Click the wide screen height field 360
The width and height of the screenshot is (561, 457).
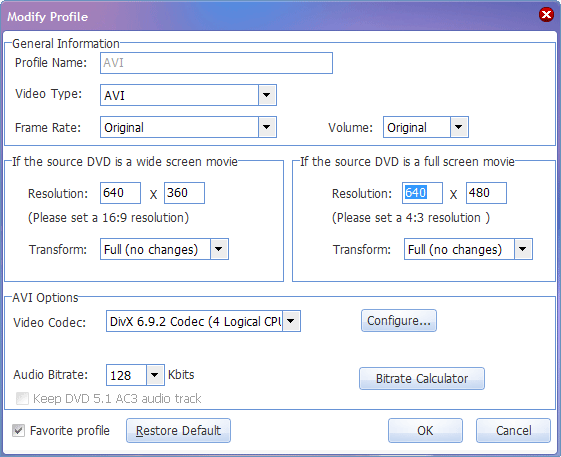(184, 193)
